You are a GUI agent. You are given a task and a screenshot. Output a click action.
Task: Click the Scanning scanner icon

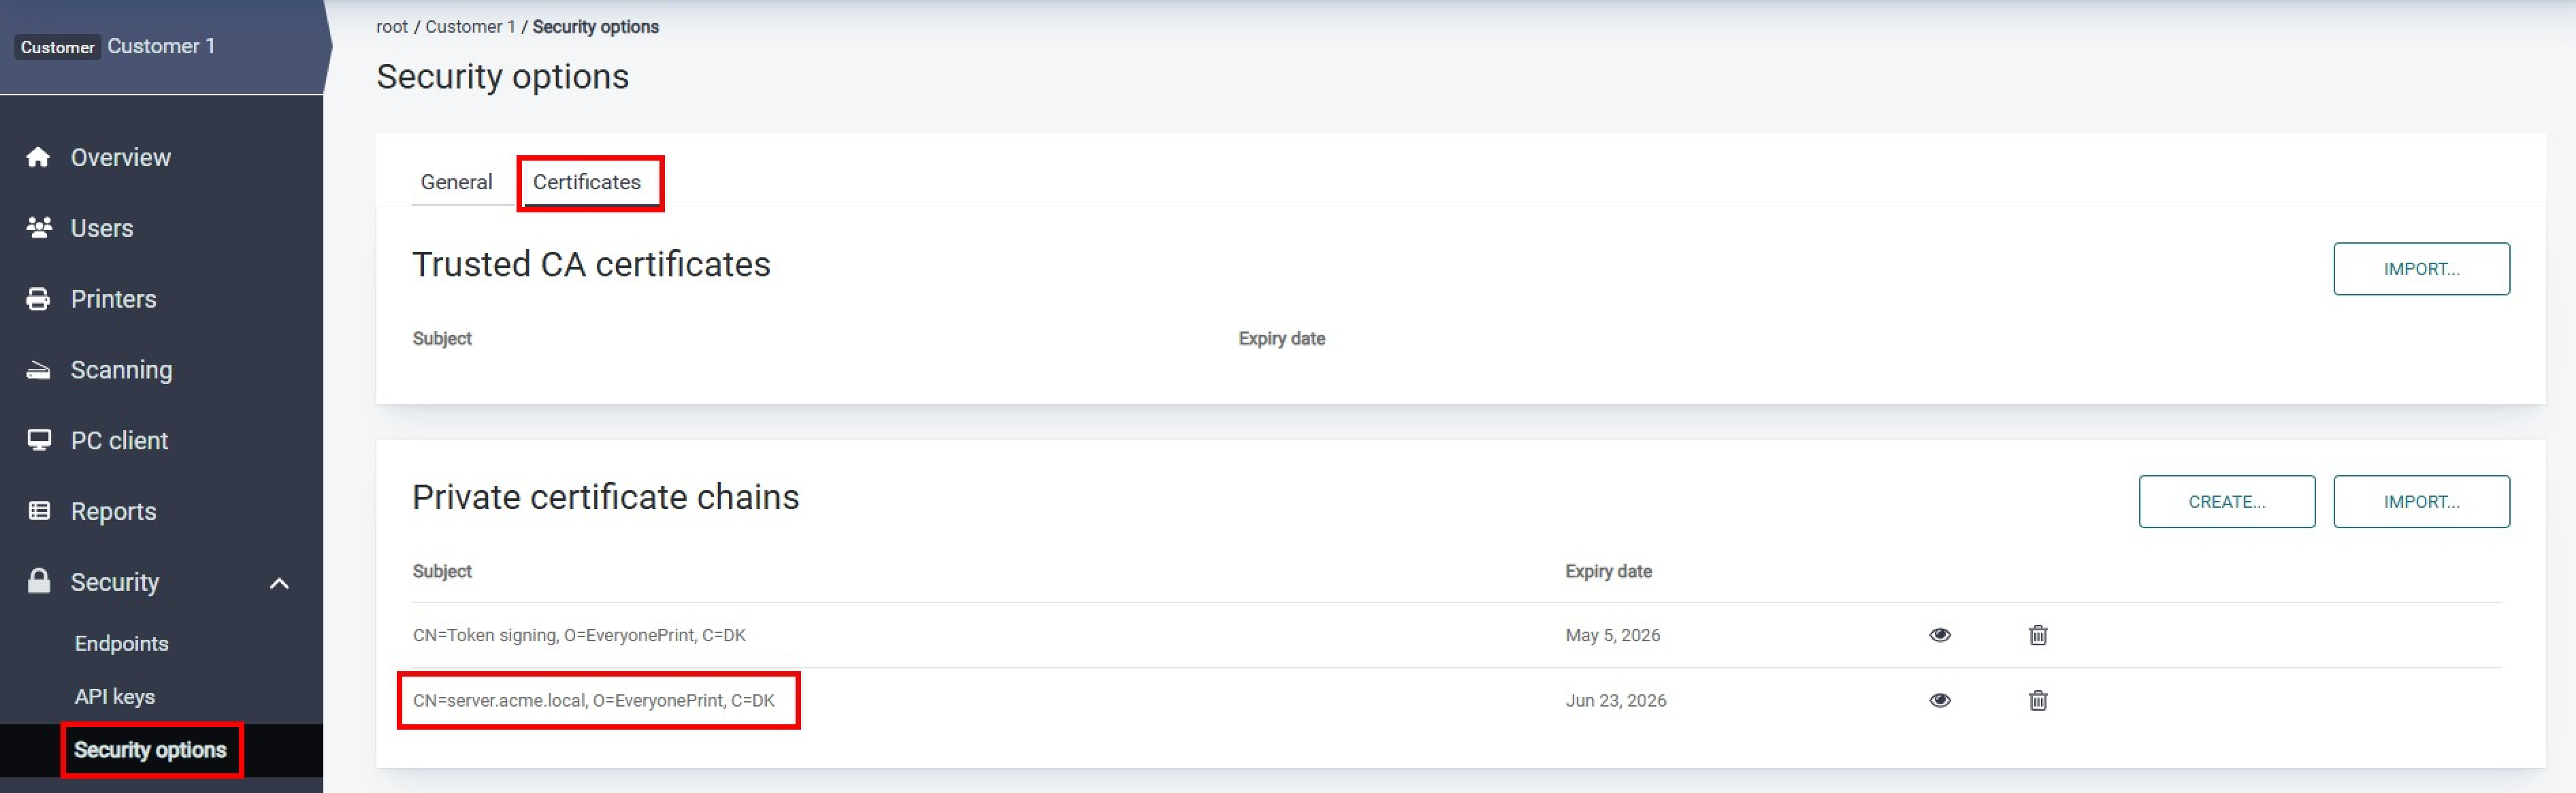[38, 370]
